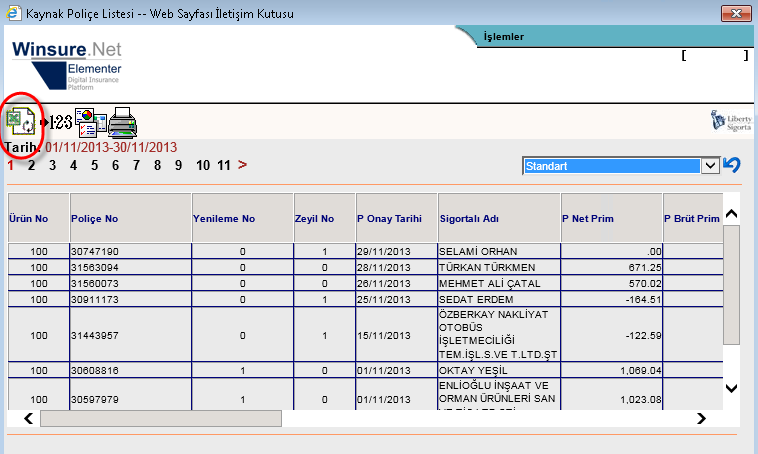
Task: Click the blue undo arrow icon
Action: 732,165
